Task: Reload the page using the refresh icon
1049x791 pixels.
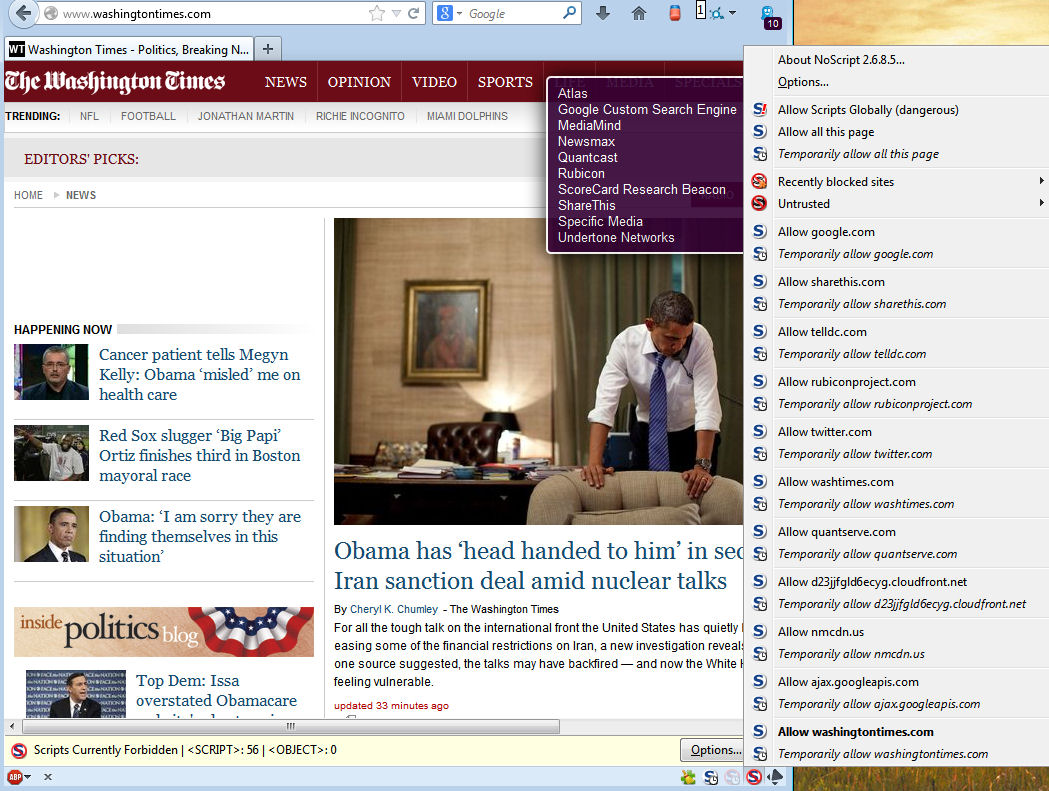Action: point(414,14)
